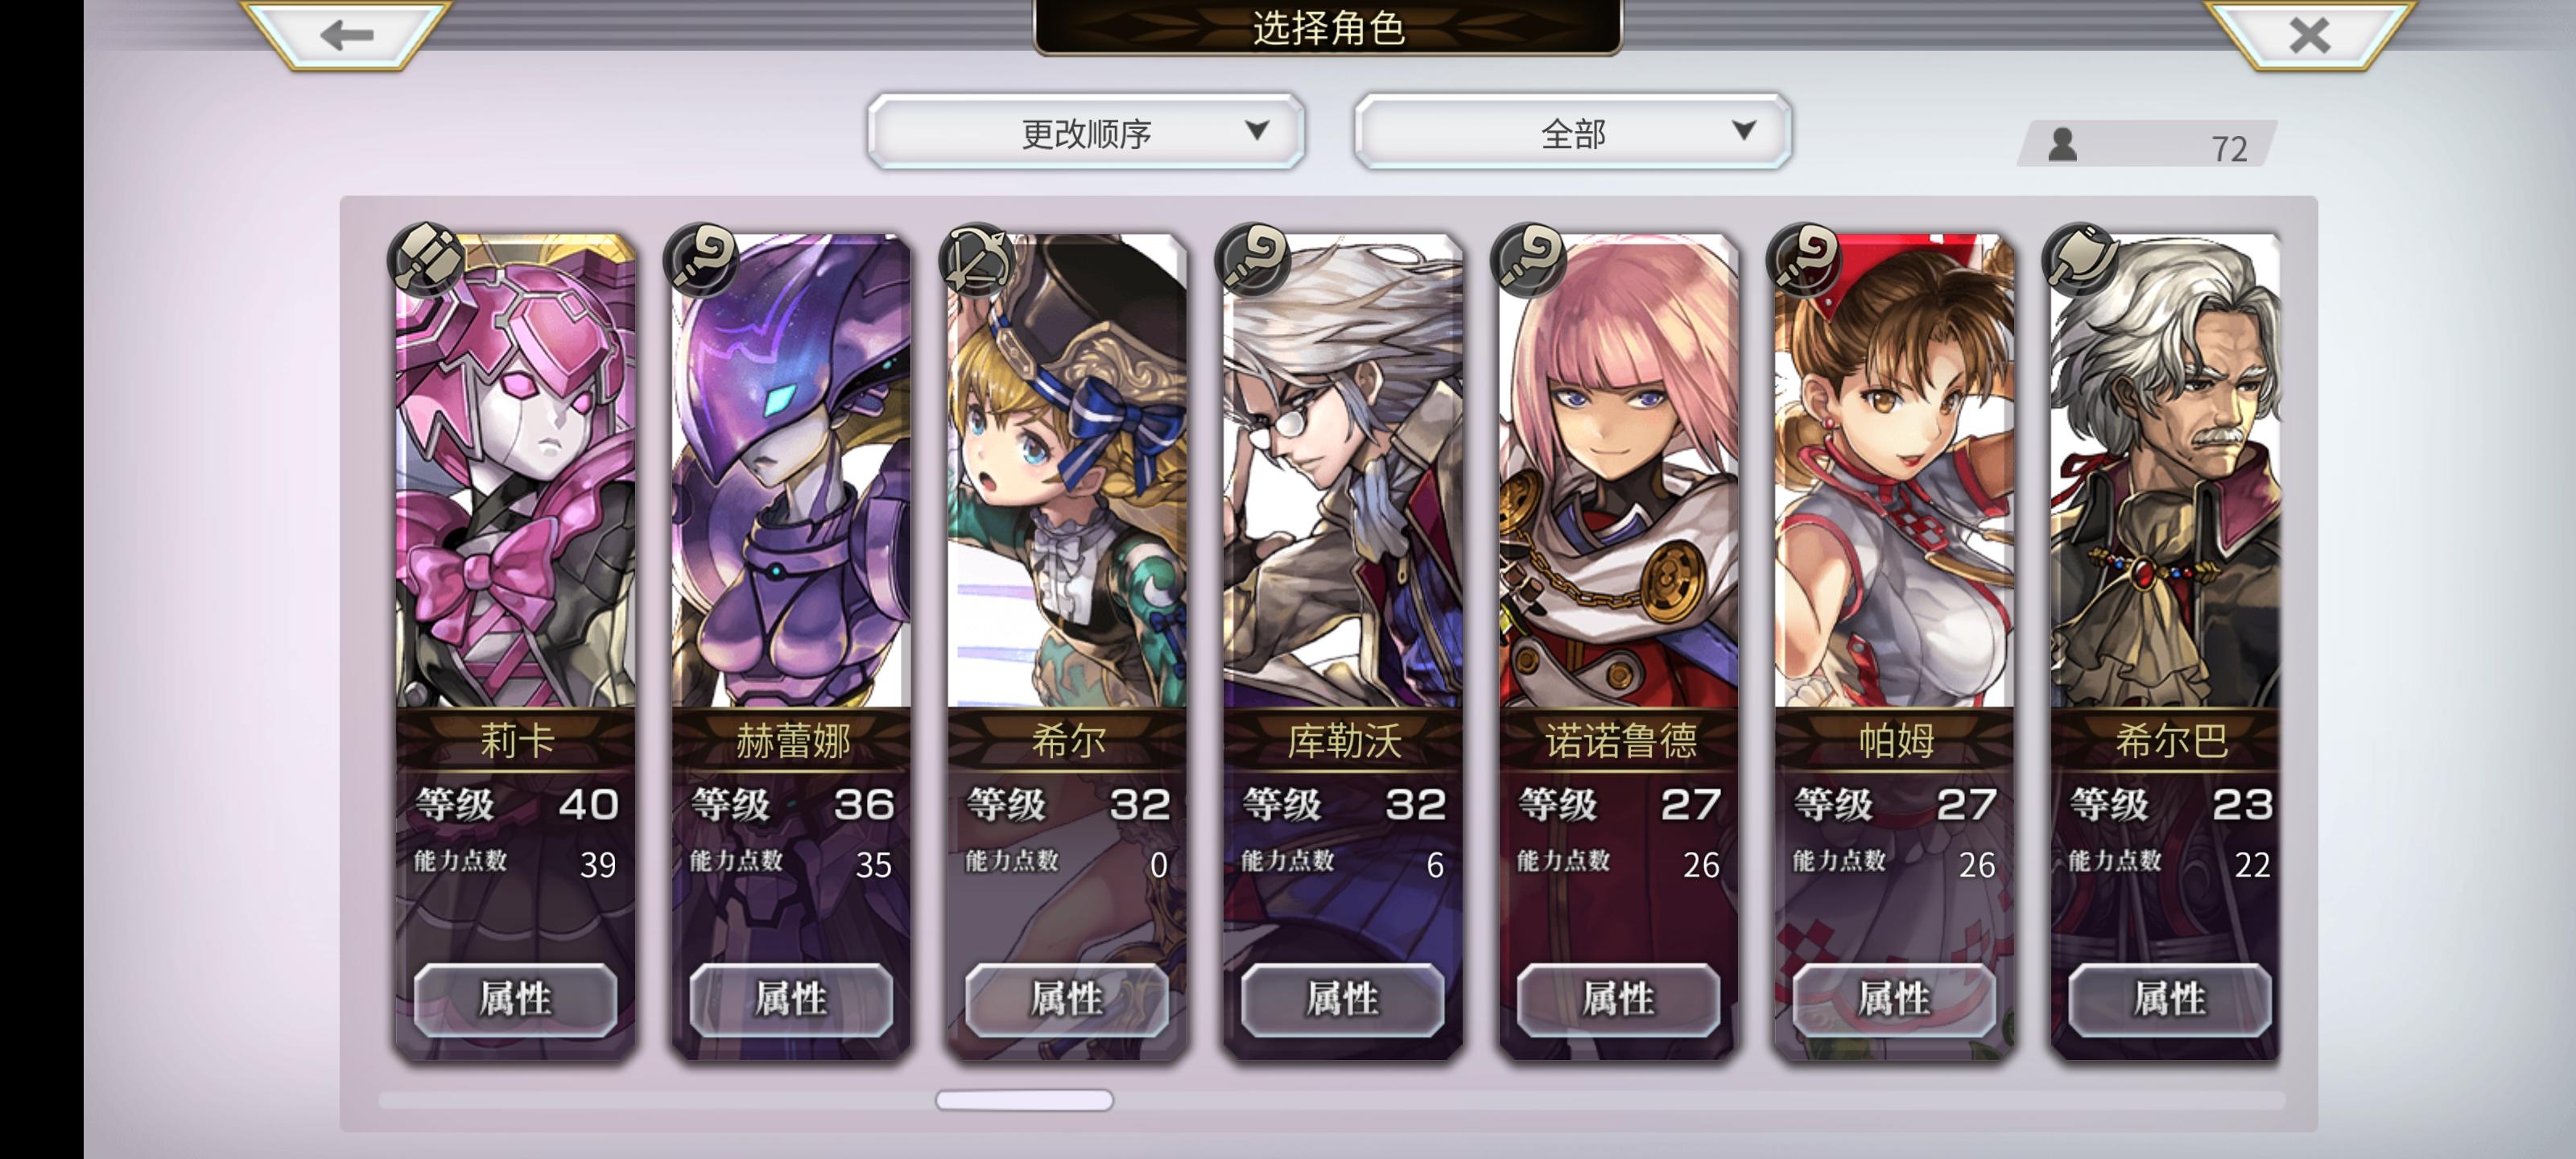
Task: Open 属性 for 帕姆
Action: coord(1894,999)
